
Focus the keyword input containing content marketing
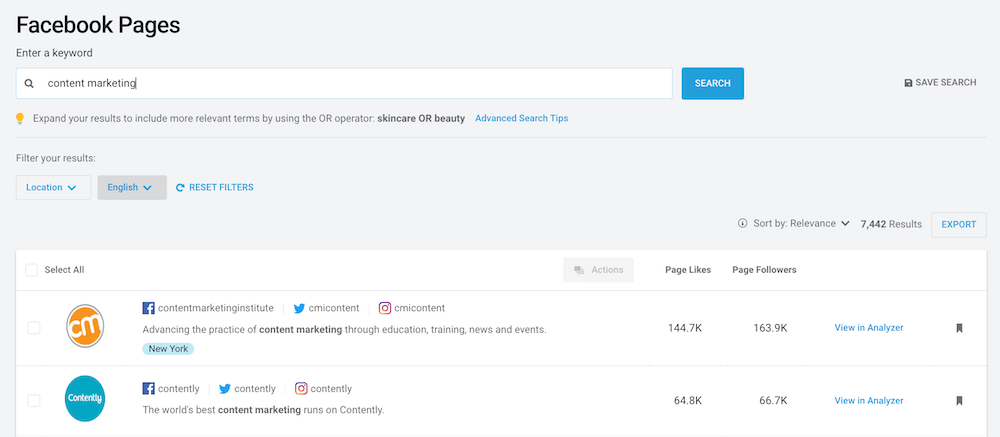point(350,84)
